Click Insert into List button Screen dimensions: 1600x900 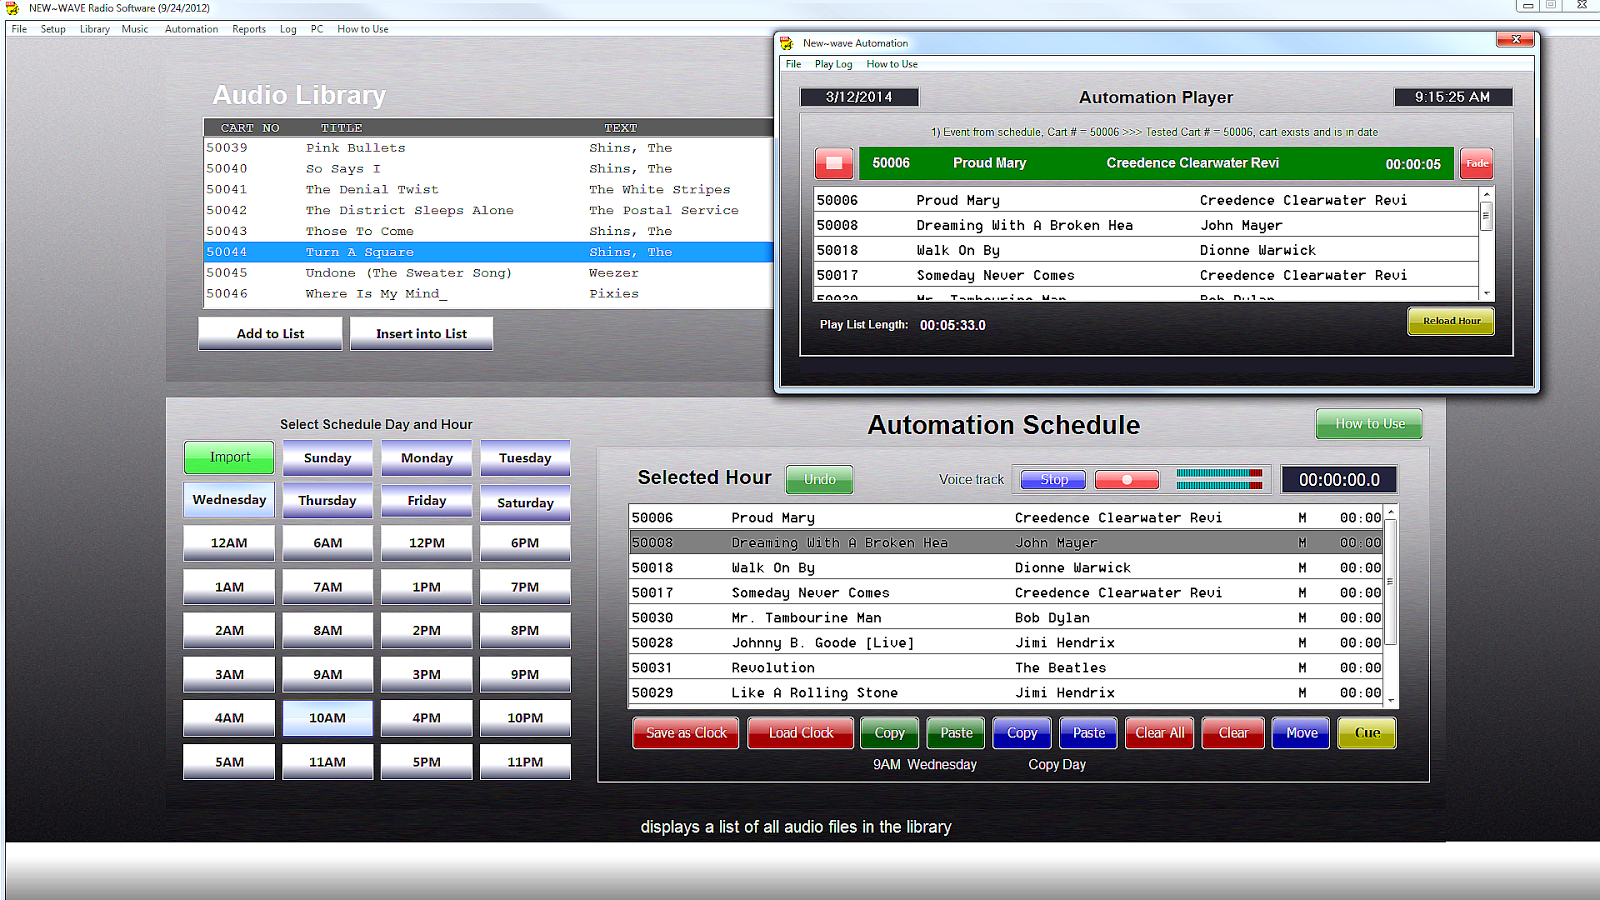[x=421, y=334]
